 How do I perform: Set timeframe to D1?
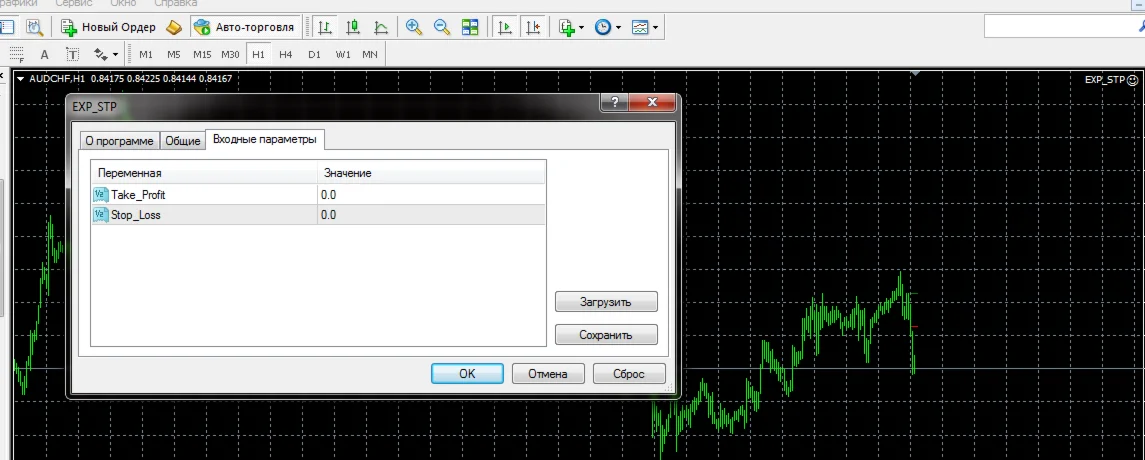[314, 55]
